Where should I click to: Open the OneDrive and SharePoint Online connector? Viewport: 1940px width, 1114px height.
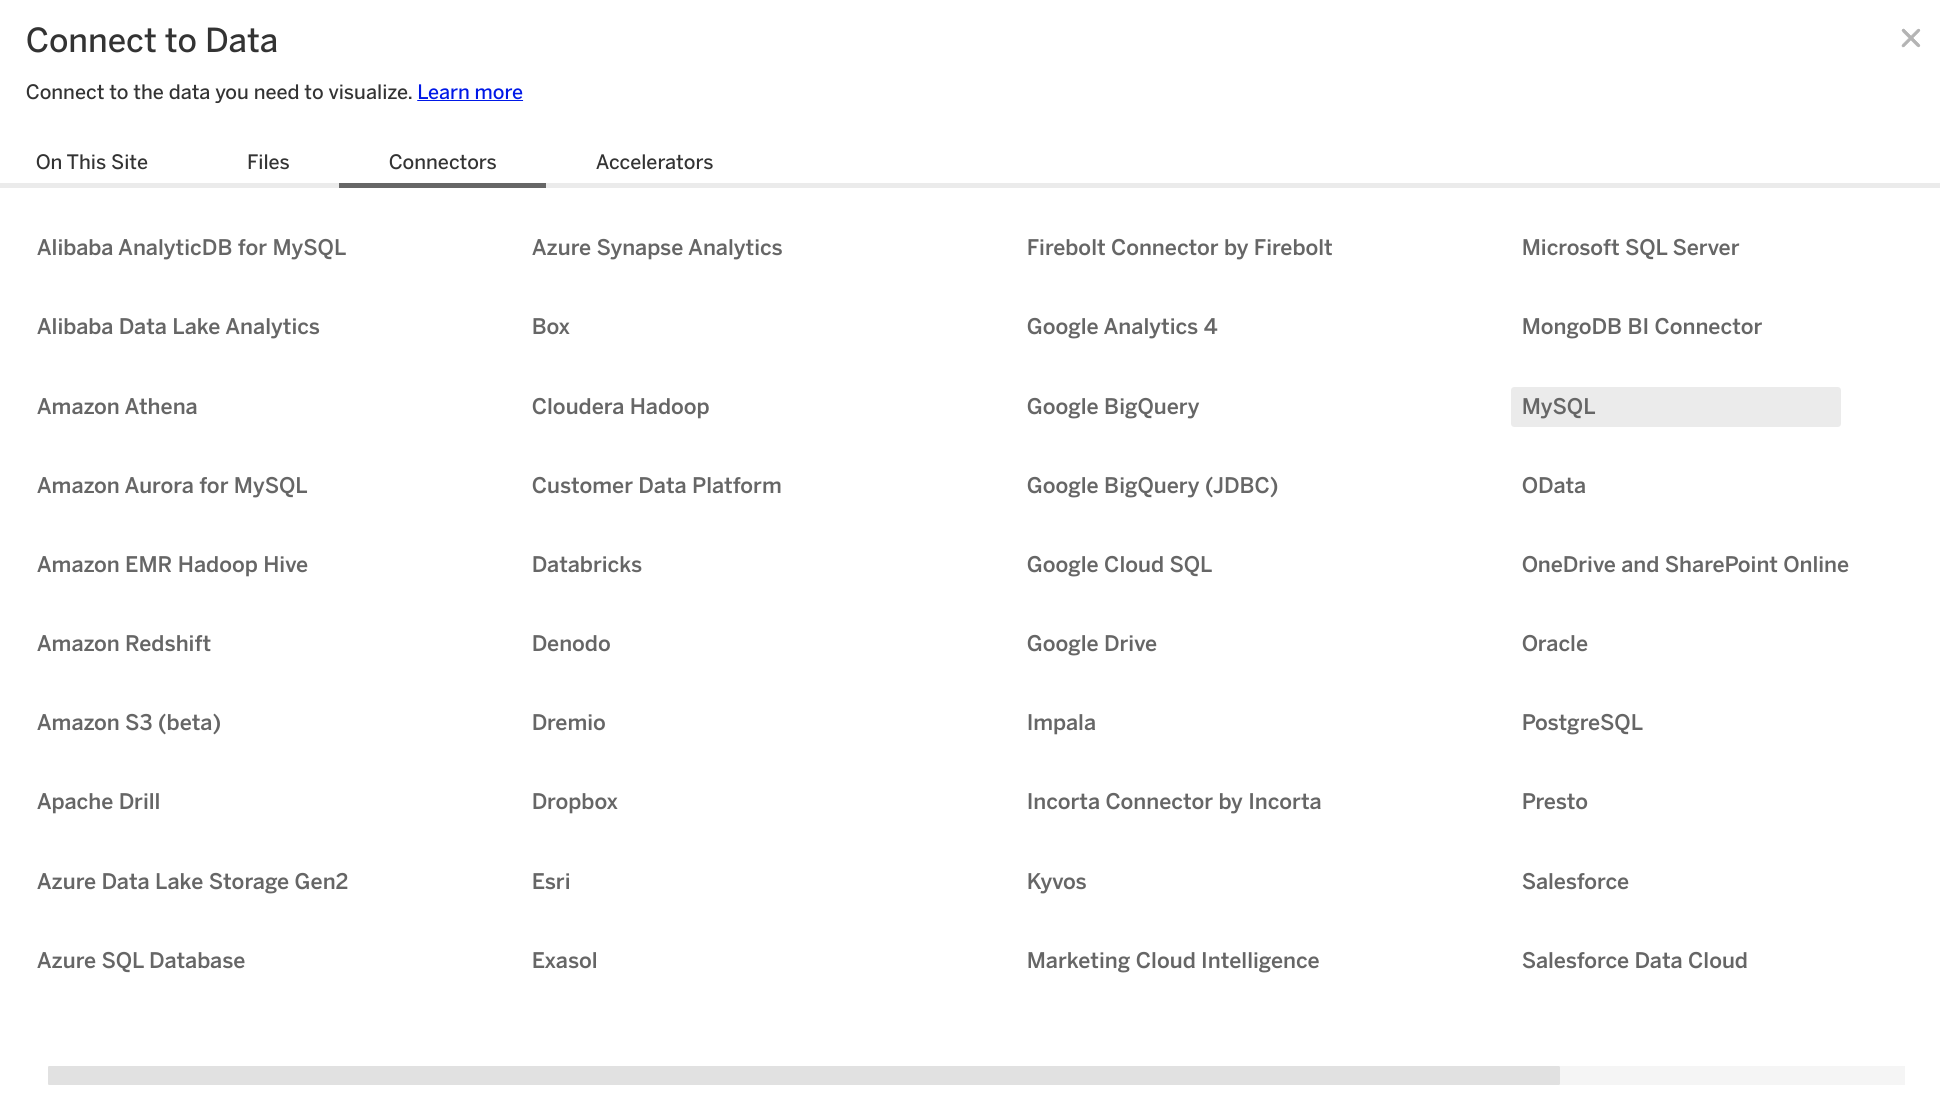pos(1686,564)
